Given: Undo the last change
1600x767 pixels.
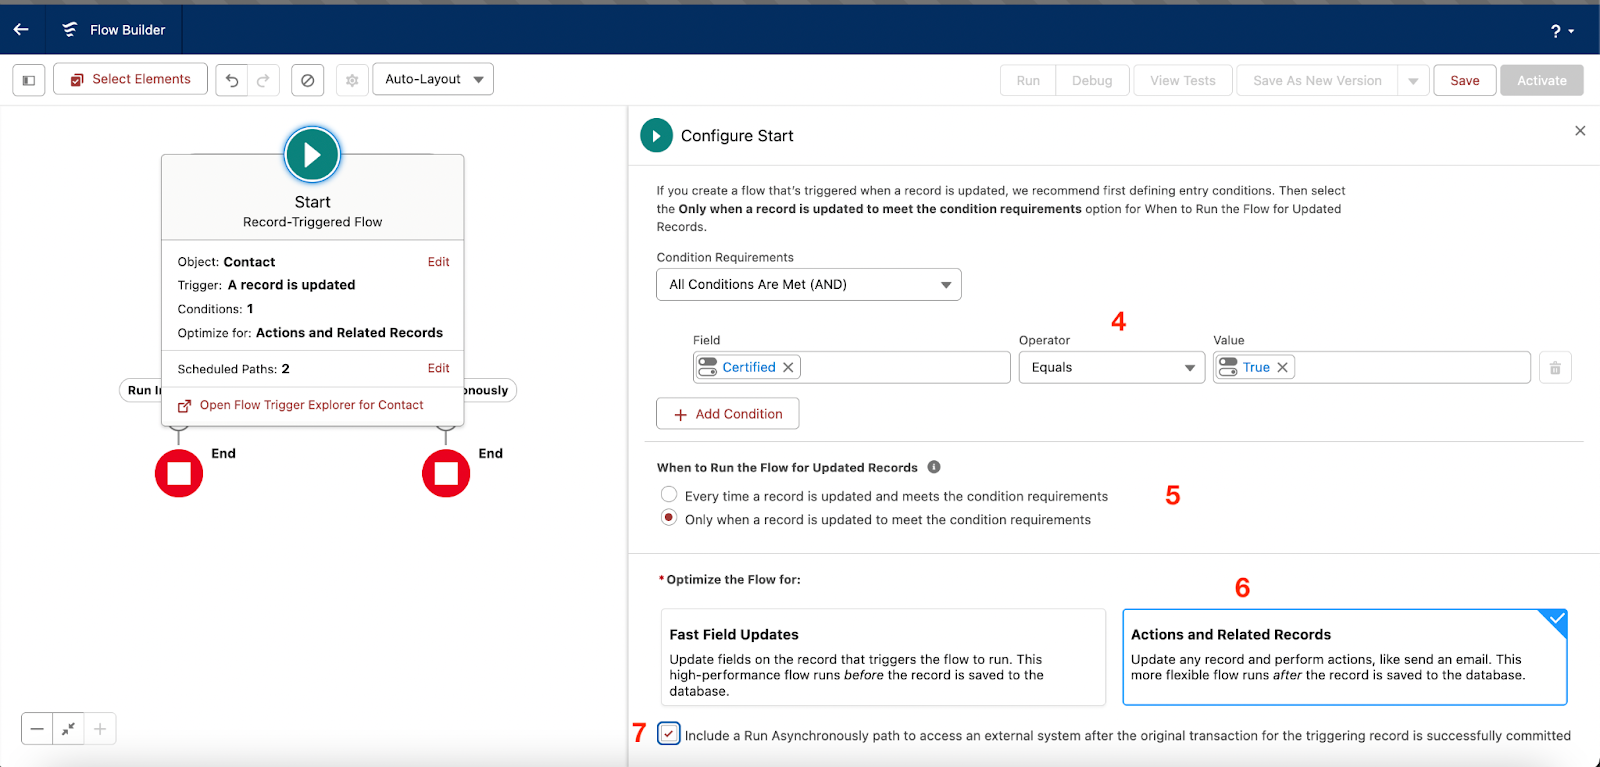Looking at the screenshot, I should pyautogui.click(x=232, y=80).
